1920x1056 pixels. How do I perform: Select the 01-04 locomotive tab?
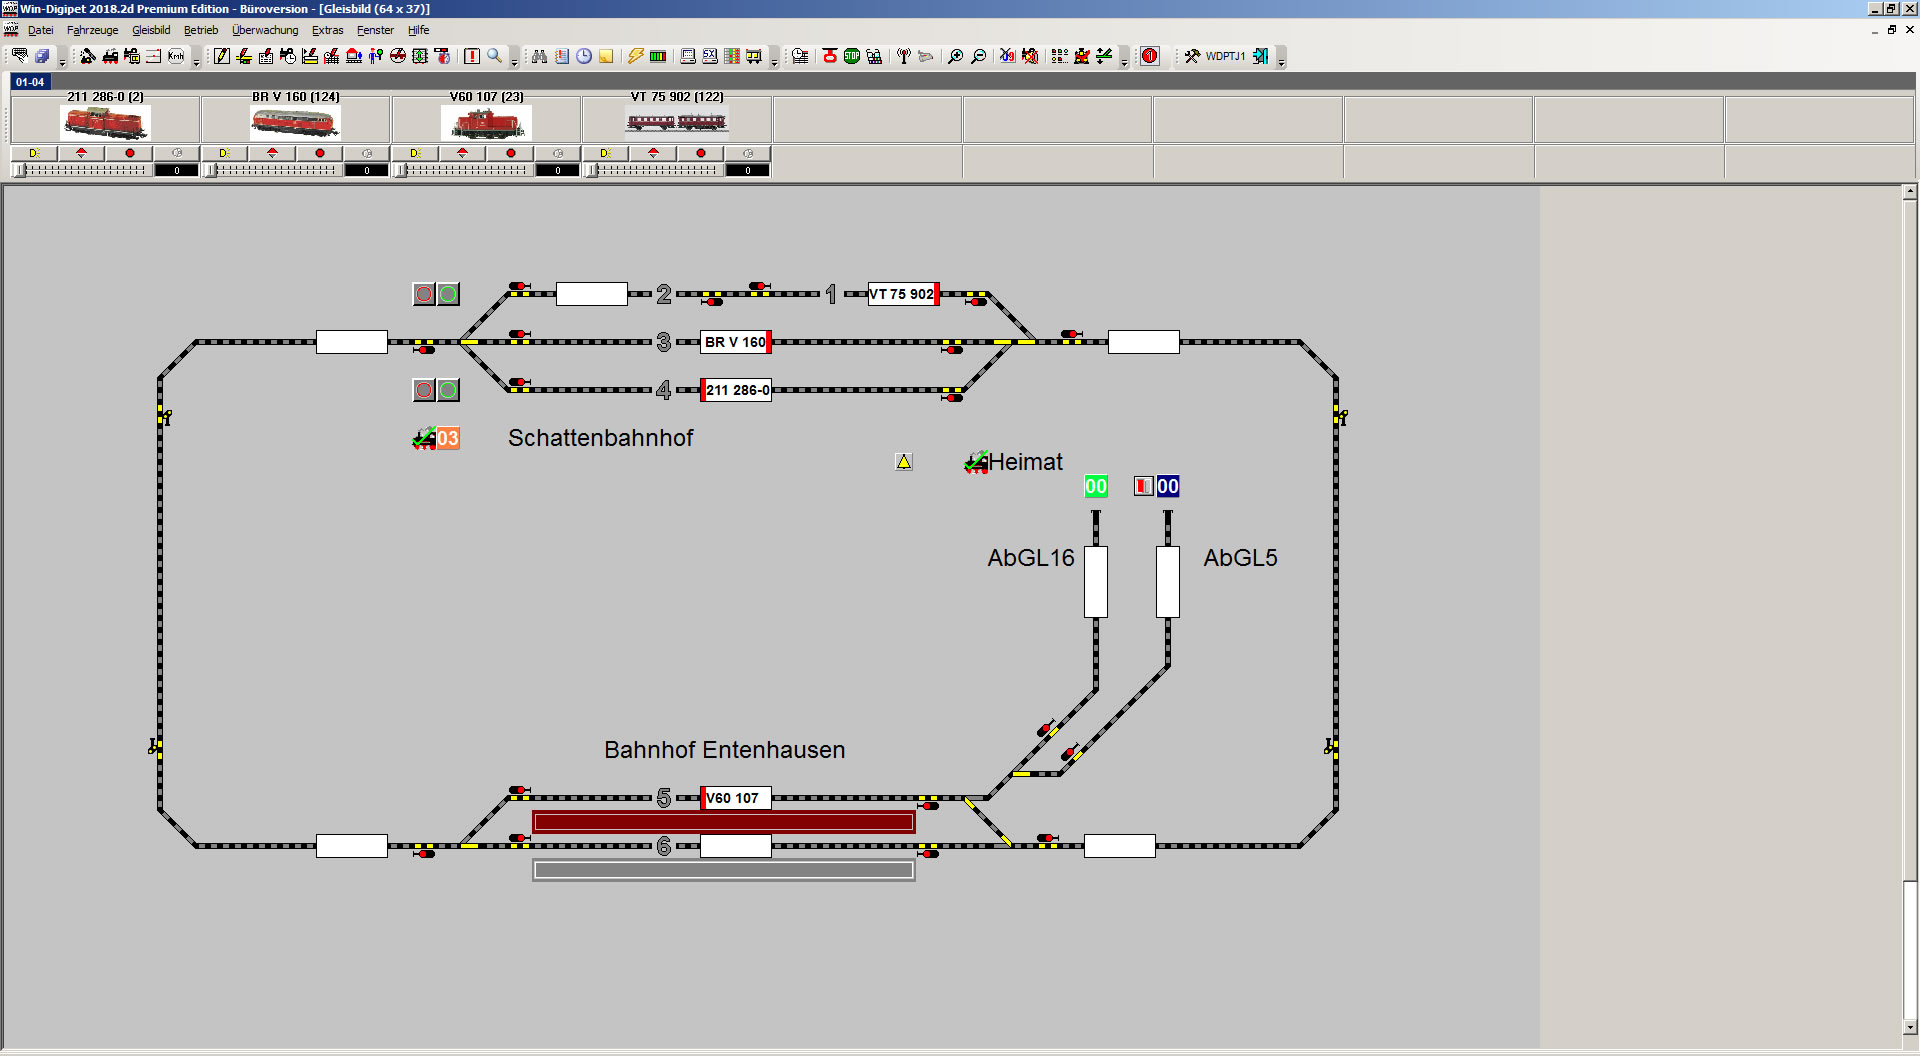coord(30,82)
